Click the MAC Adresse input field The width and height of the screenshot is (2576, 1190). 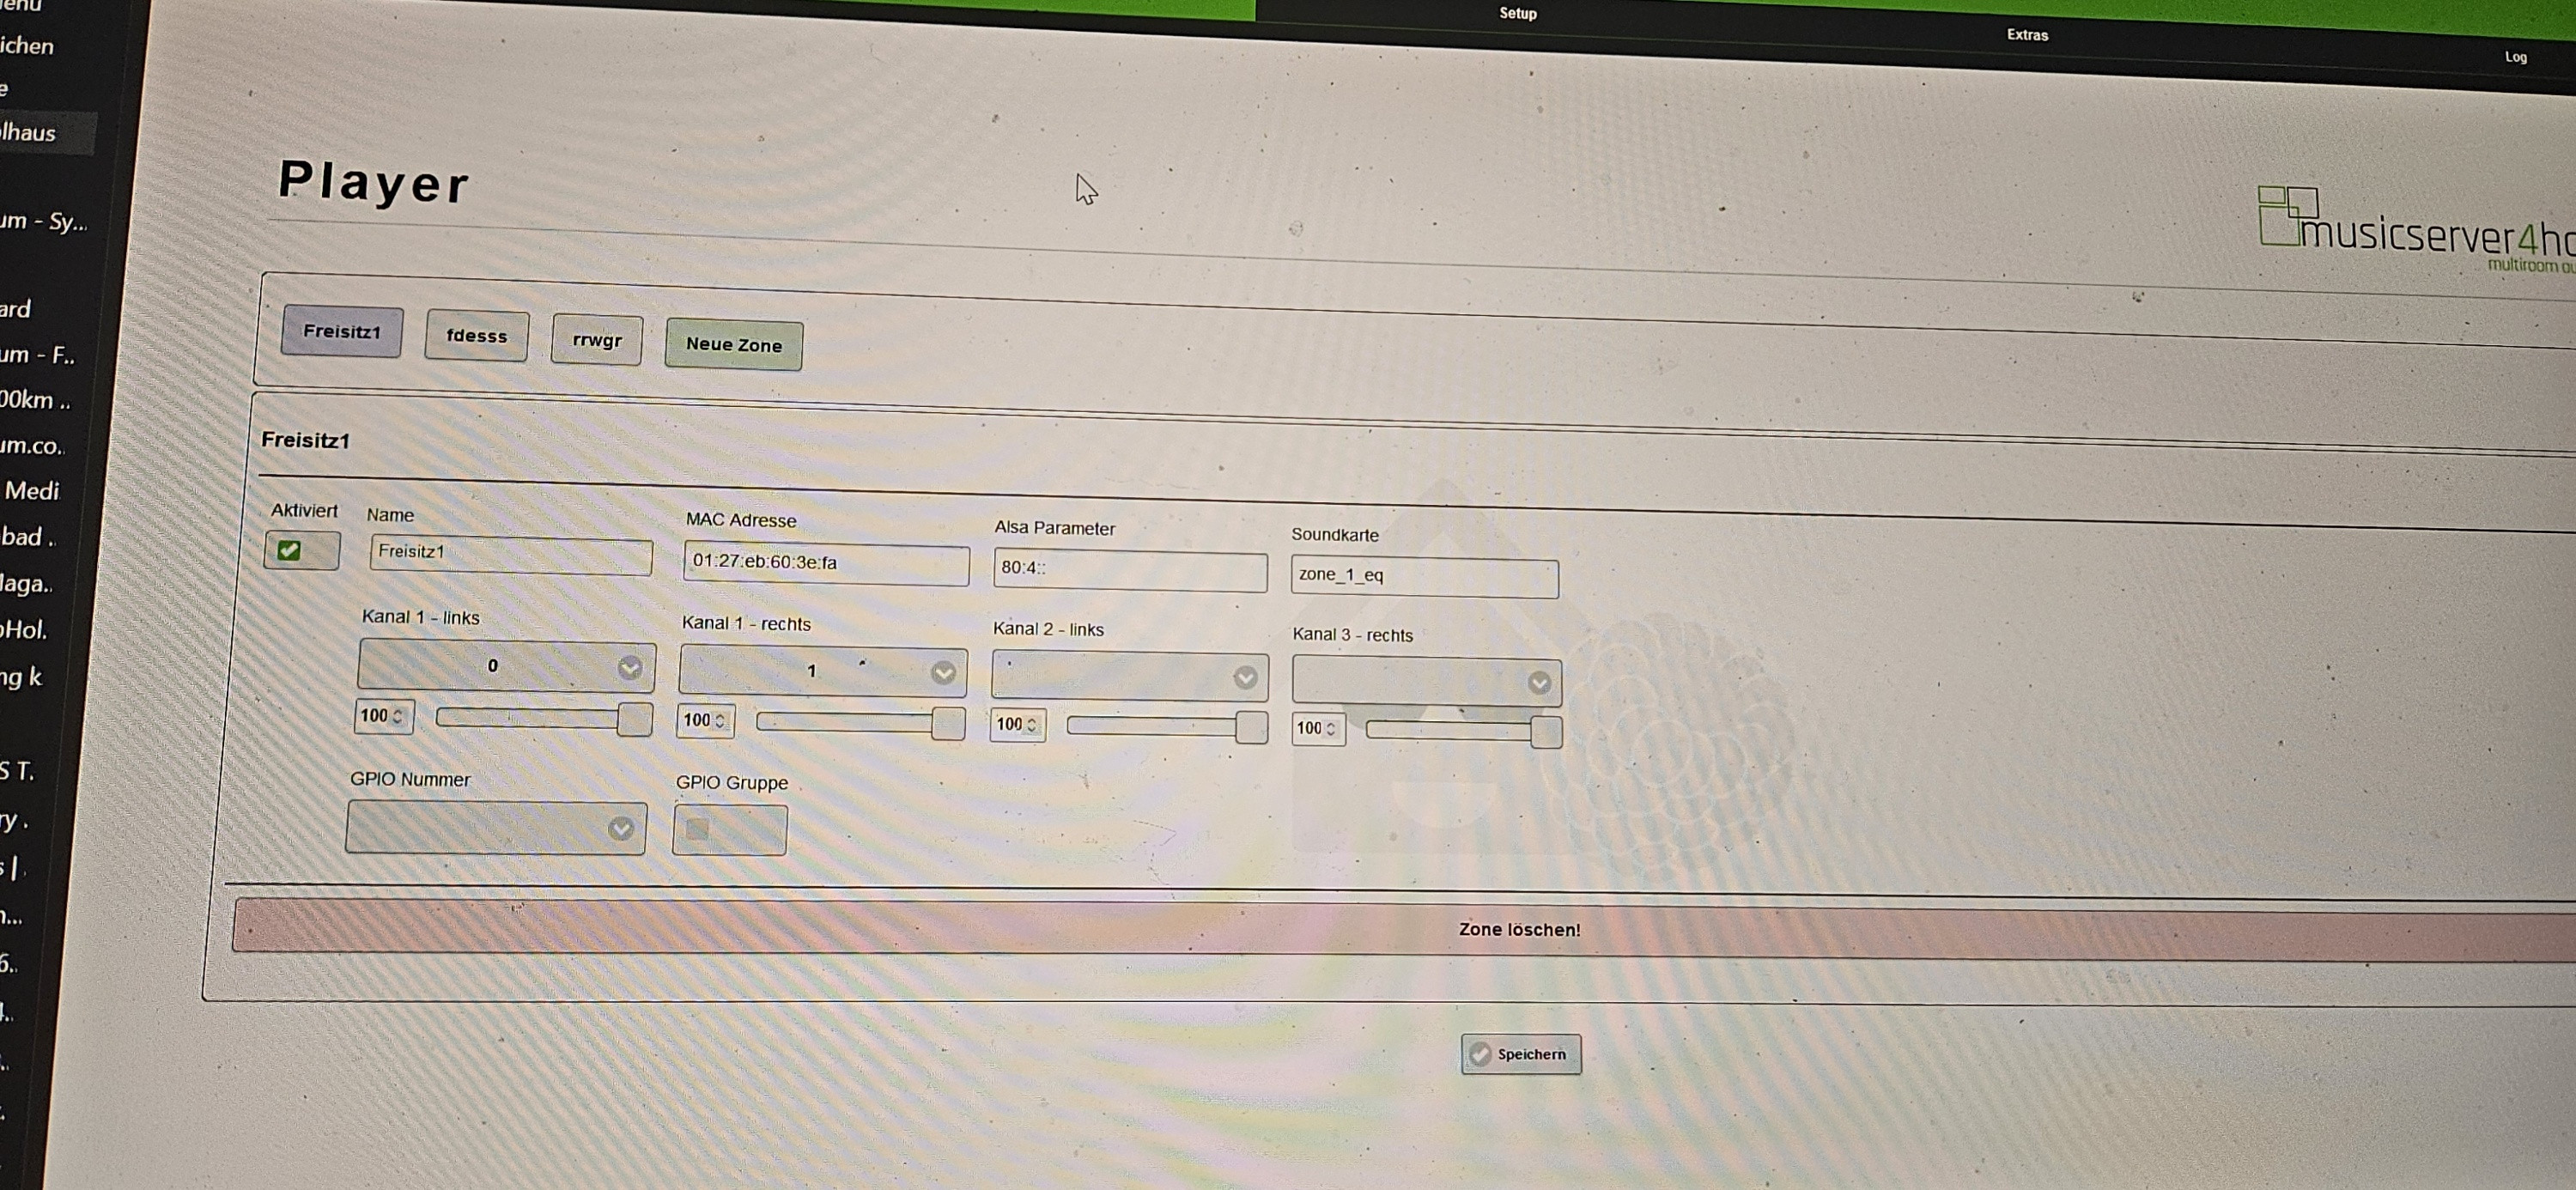tap(825, 563)
